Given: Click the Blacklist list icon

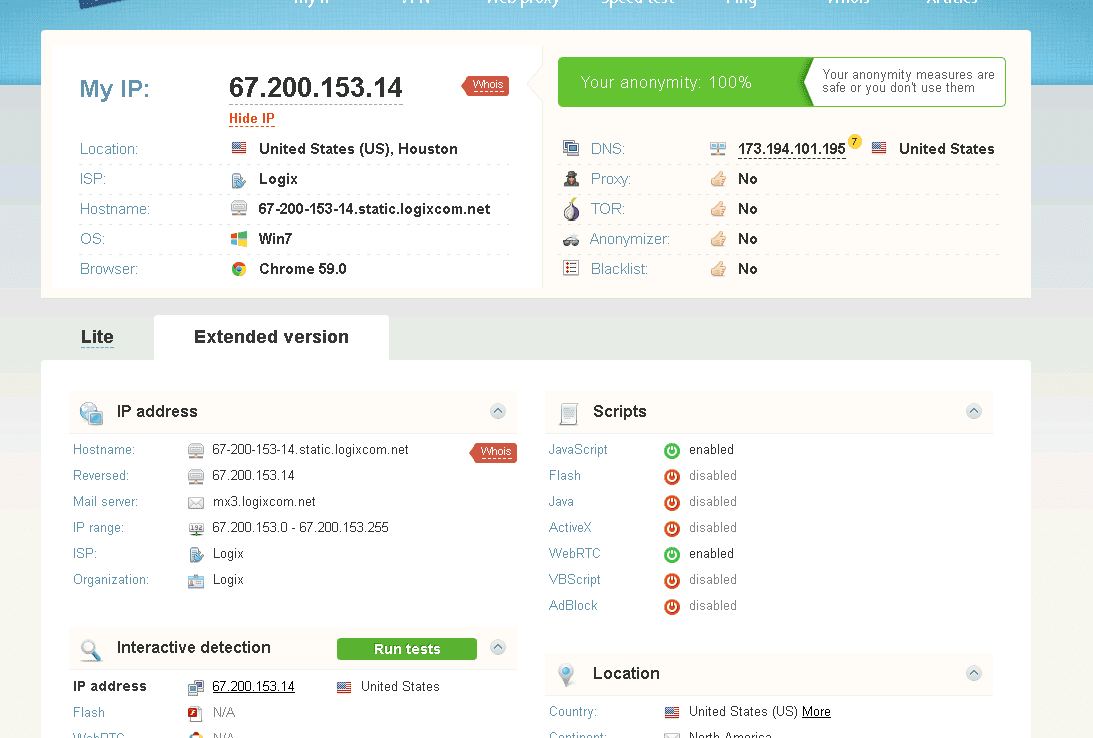Looking at the screenshot, I should pos(571,268).
